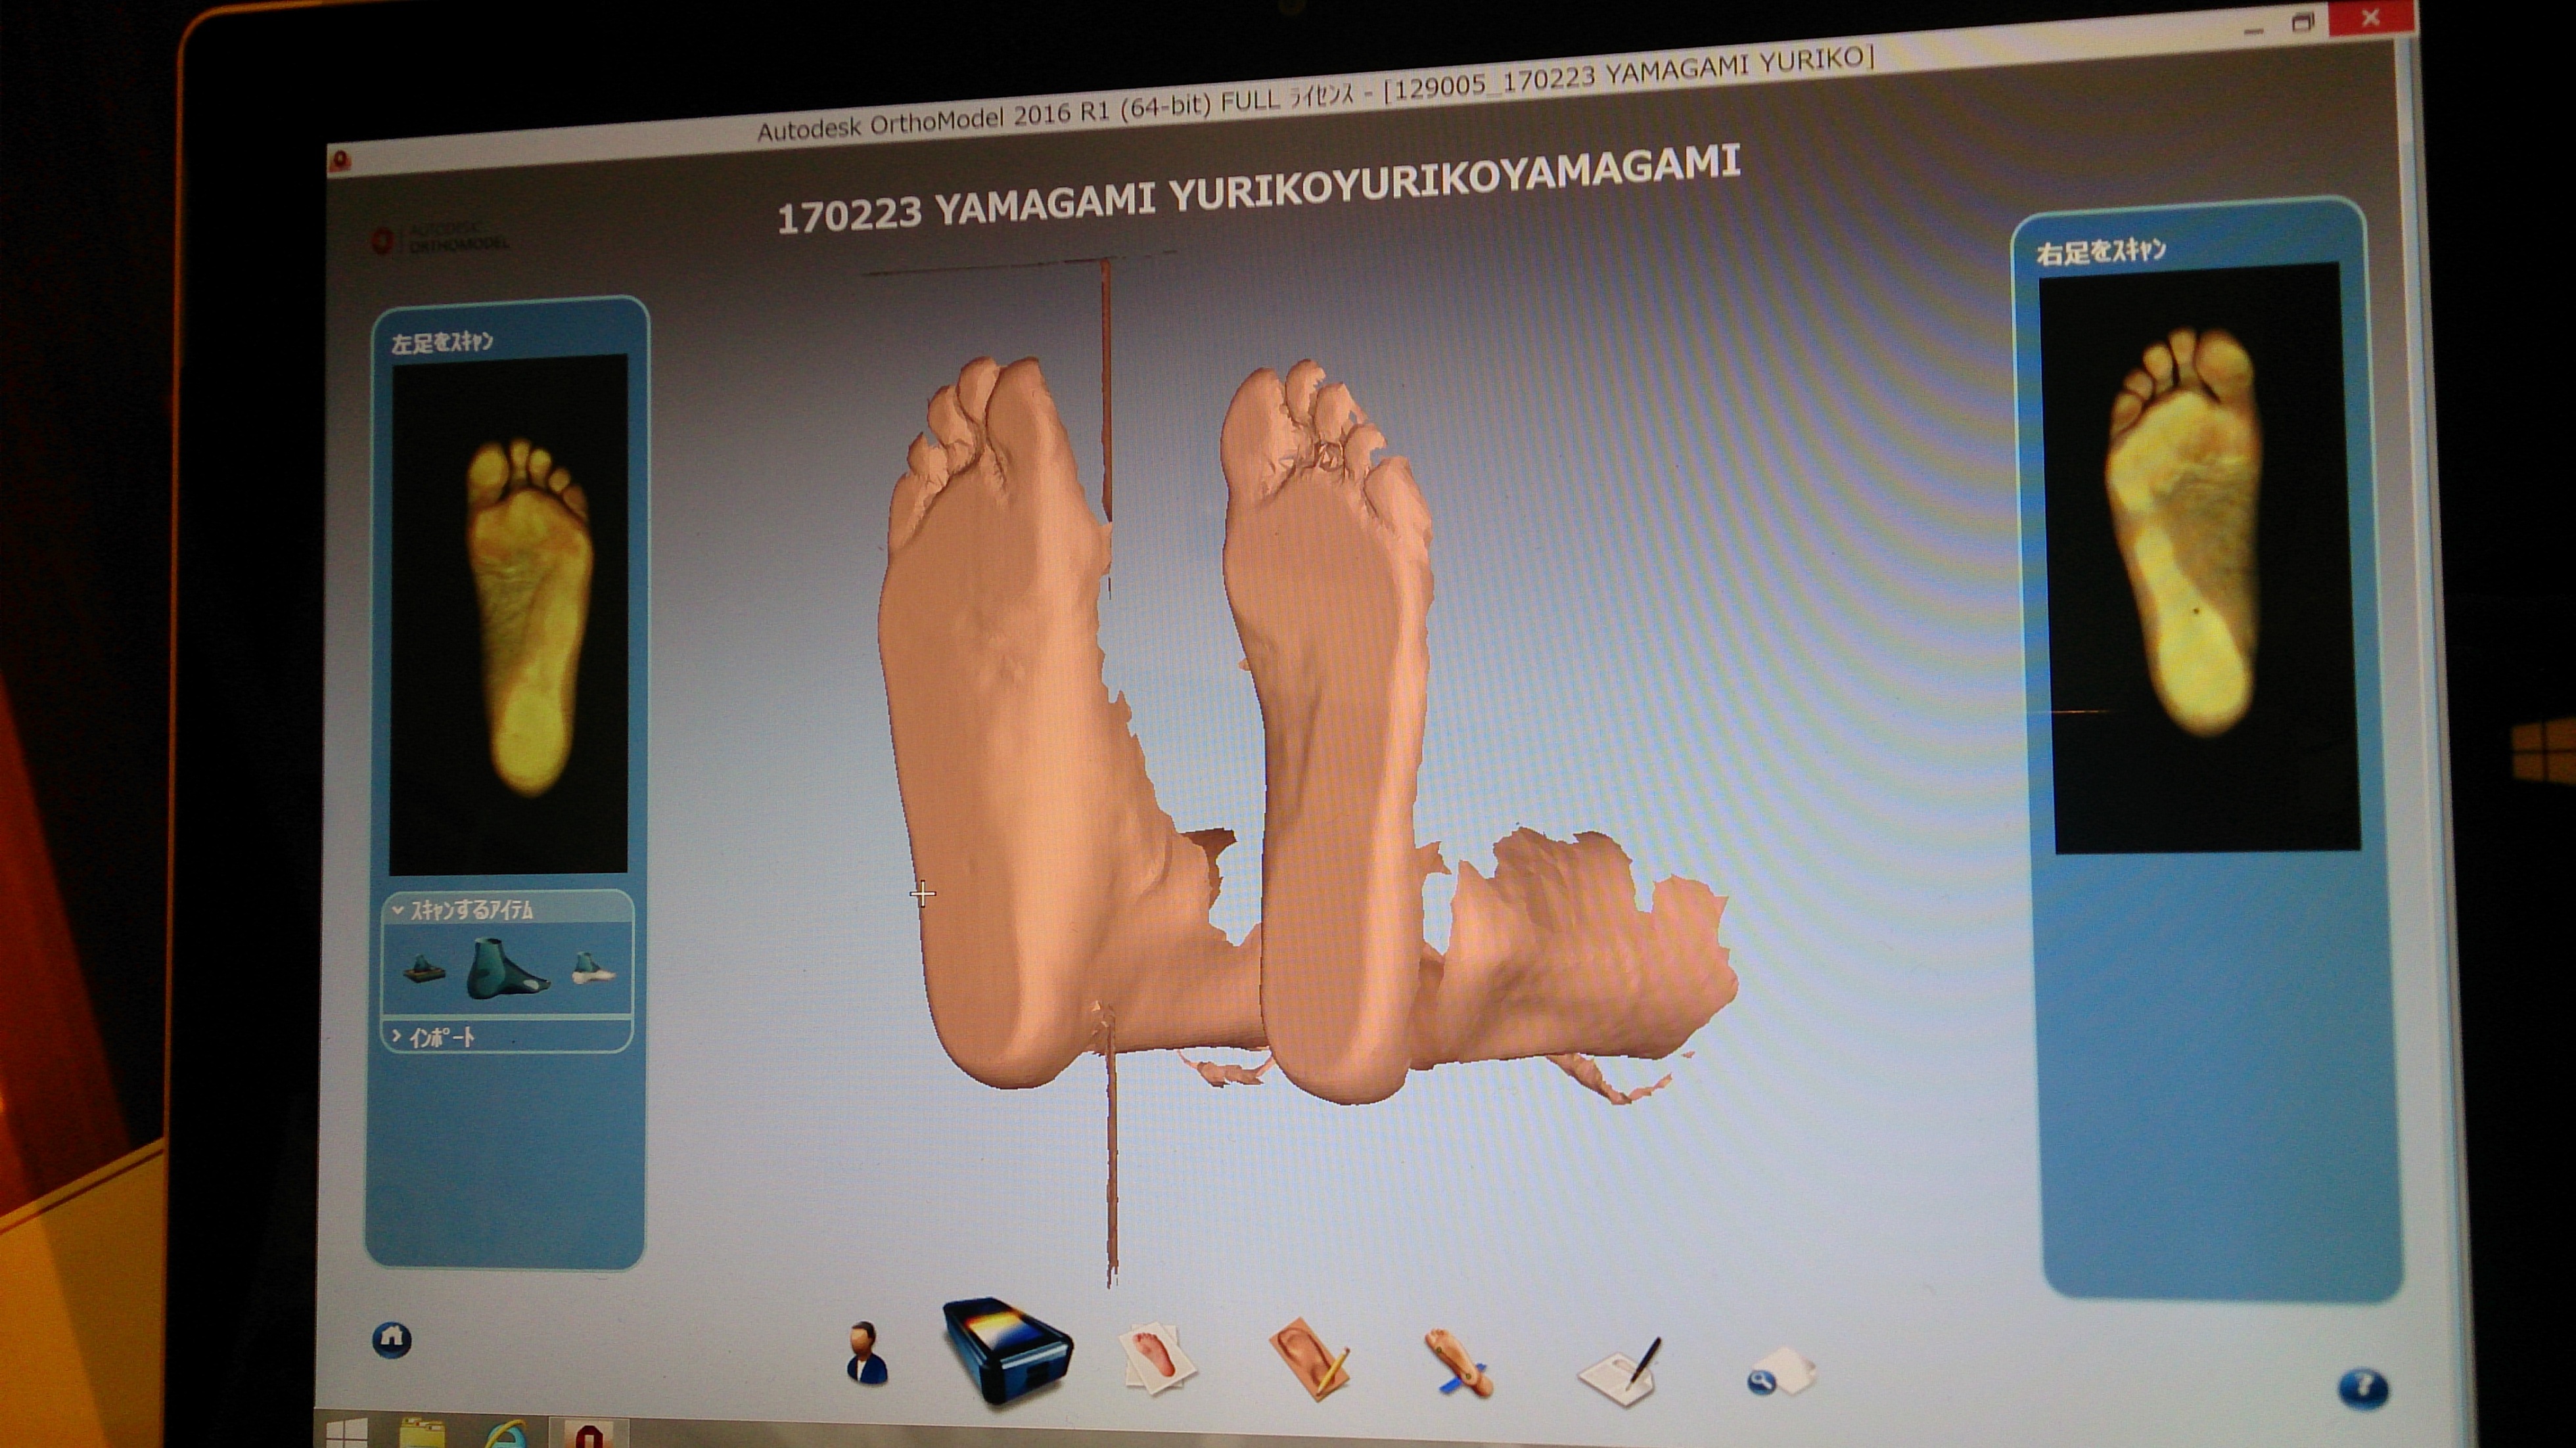Click the 左足をスキャン panel heading
Screen dimensions: 2576x1448
click(x=442, y=342)
